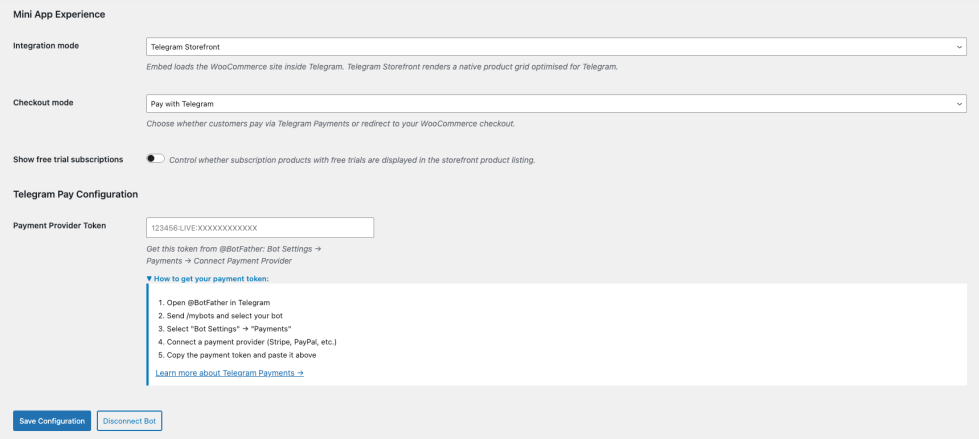Focus the Payment Provider Token field

260,228
